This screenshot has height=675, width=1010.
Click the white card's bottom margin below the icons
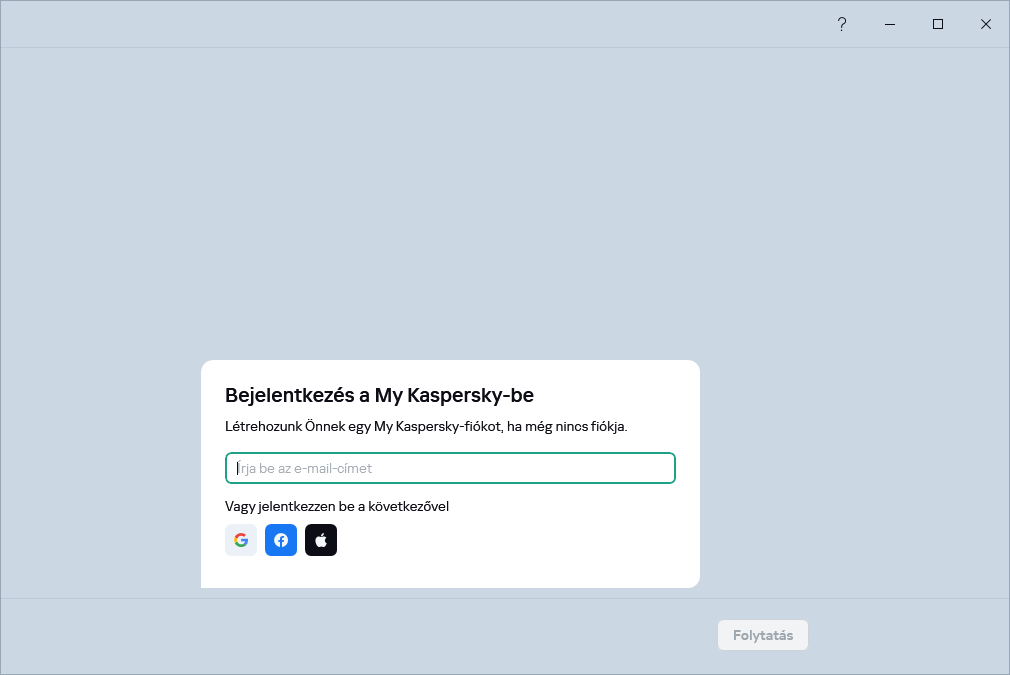click(450, 573)
